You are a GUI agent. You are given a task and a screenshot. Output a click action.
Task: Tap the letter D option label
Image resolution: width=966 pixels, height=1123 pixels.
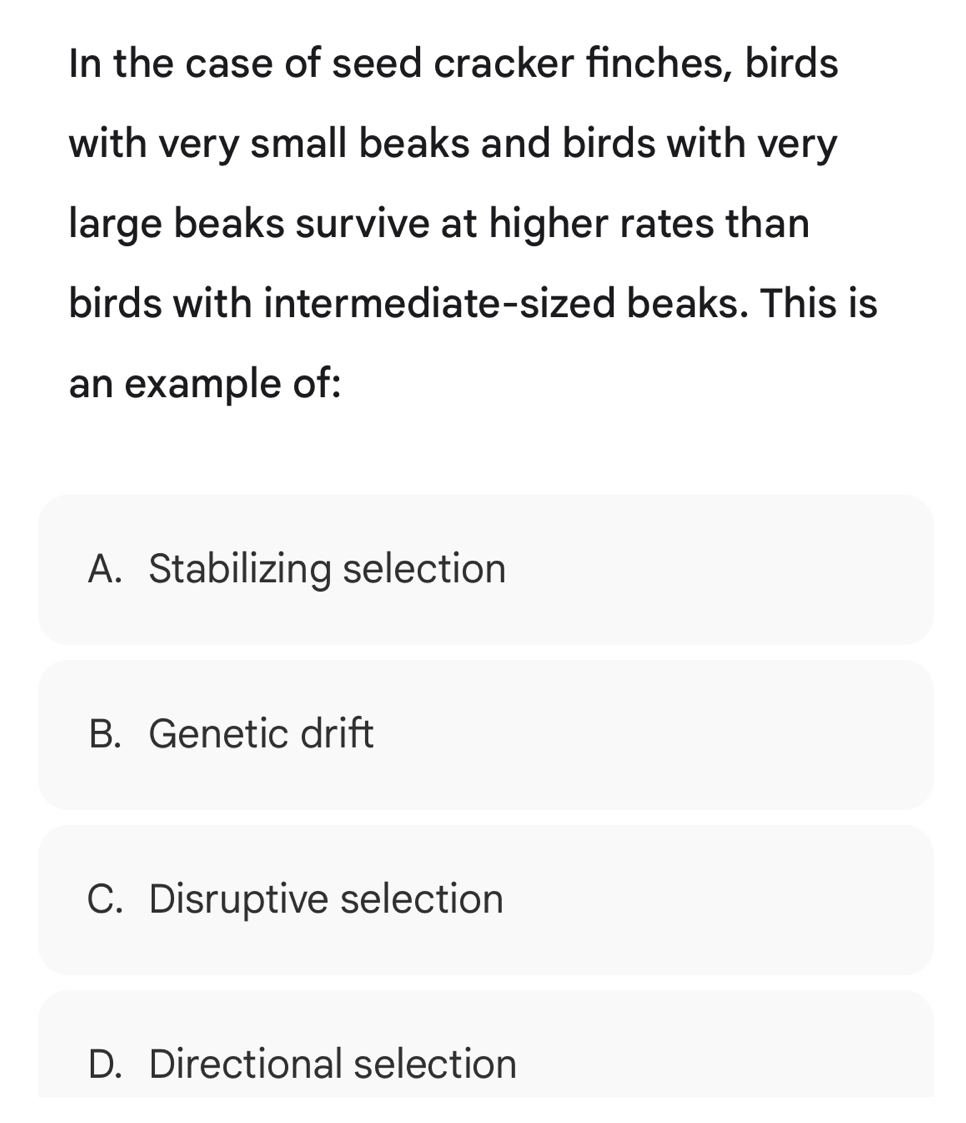click(x=104, y=1064)
